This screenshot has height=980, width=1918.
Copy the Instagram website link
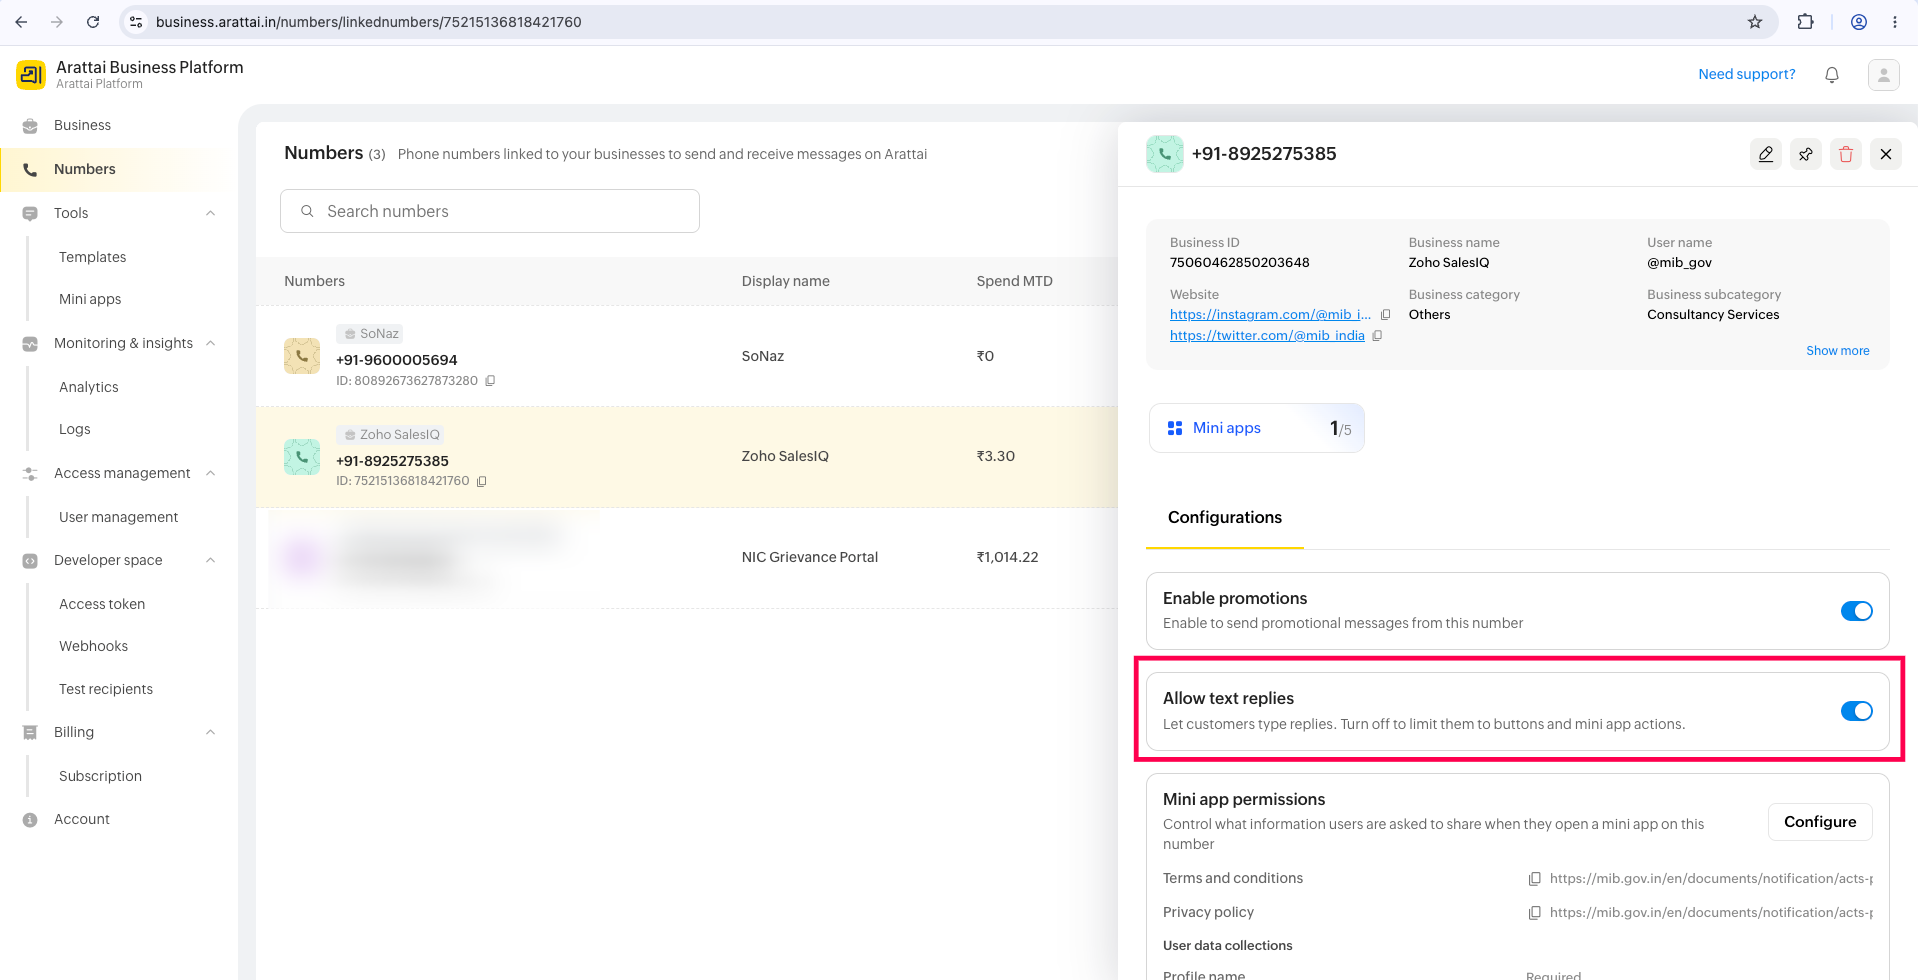pos(1386,315)
